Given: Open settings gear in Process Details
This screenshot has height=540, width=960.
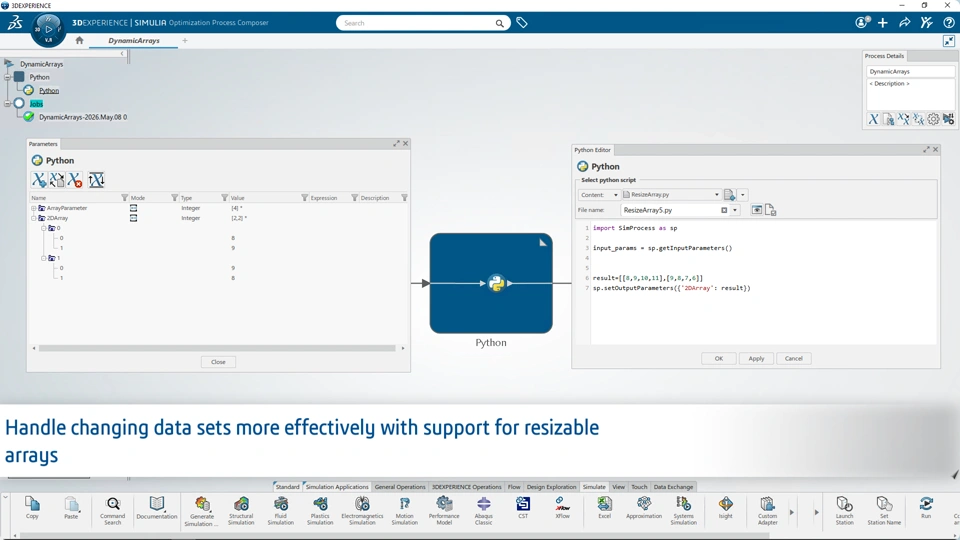Looking at the screenshot, I should [933, 119].
